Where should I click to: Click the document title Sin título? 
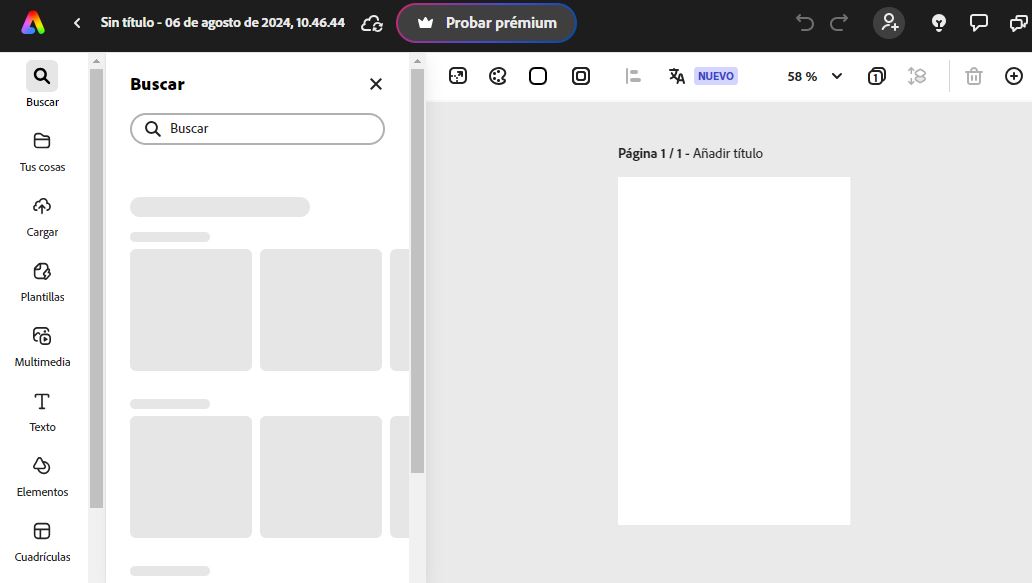[x=222, y=22]
